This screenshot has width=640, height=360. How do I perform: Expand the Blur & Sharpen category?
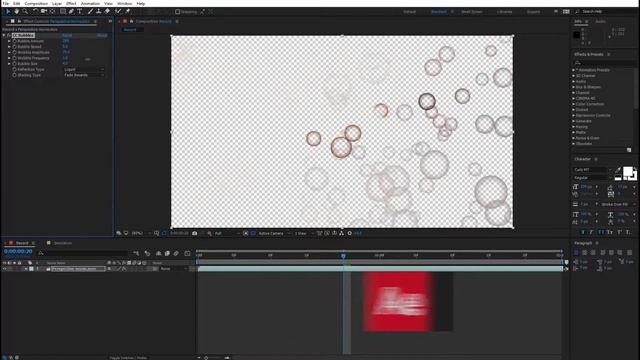click(573, 87)
